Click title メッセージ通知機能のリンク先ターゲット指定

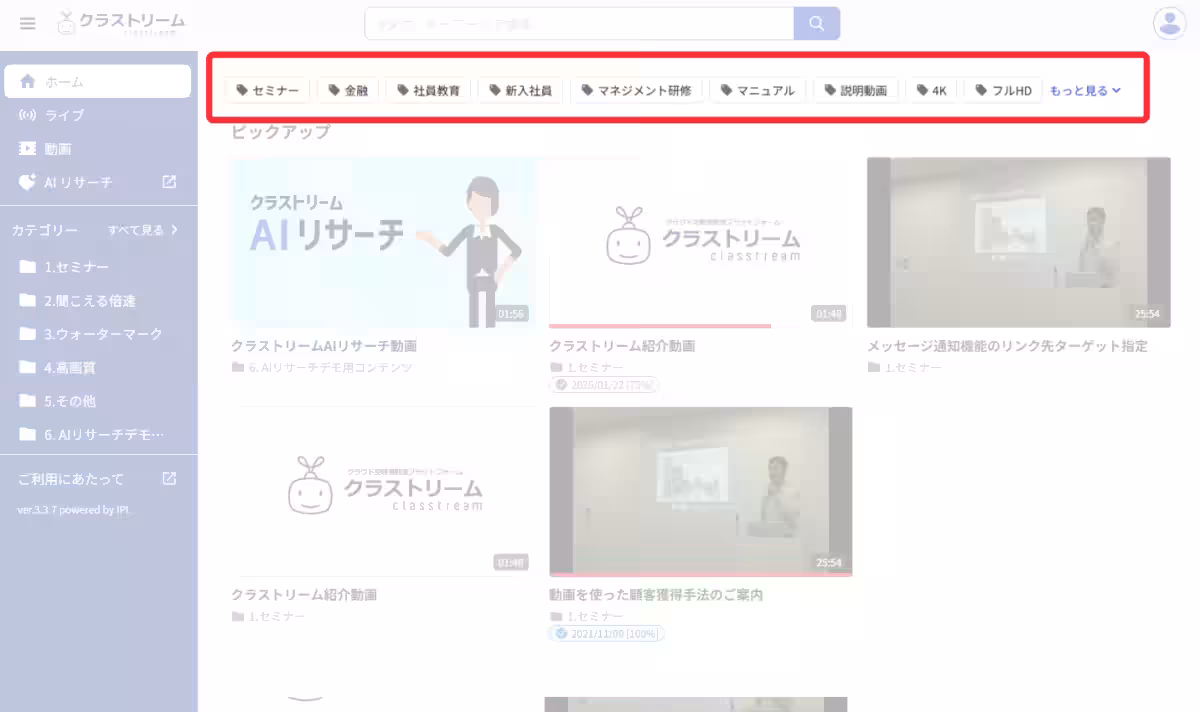point(1007,346)
